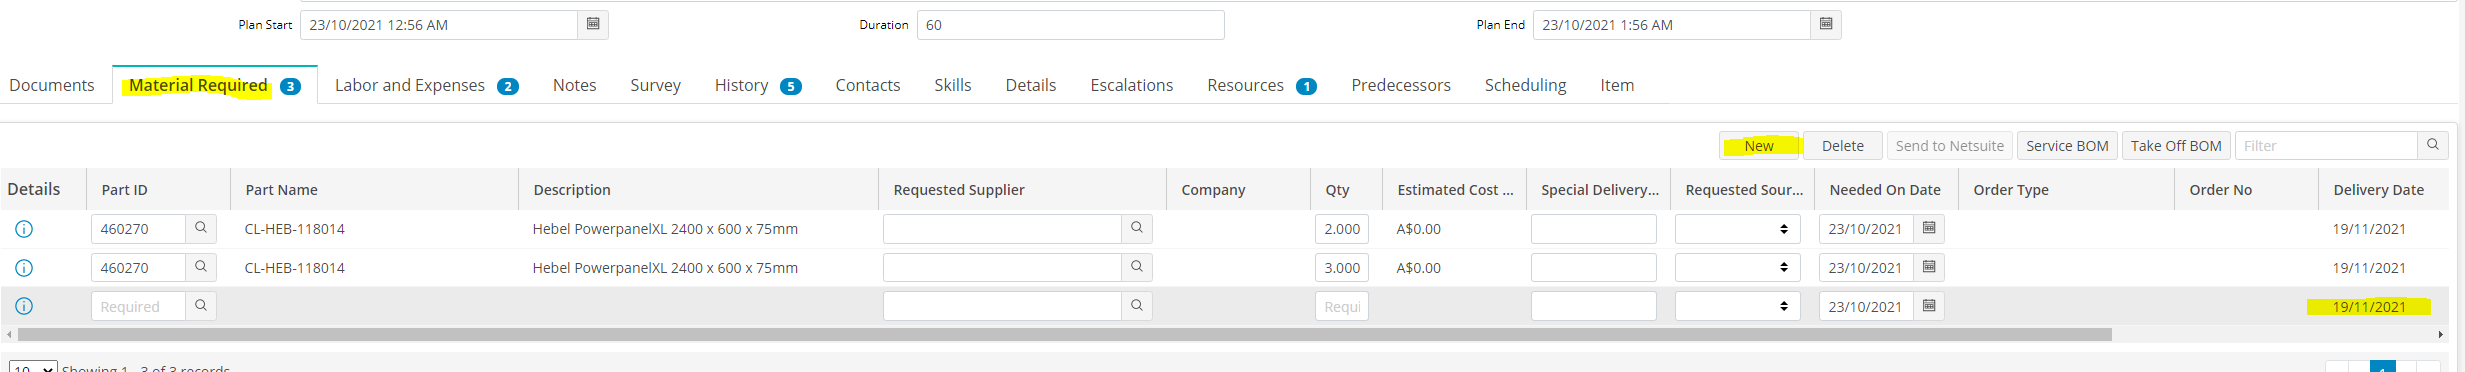Click Special Delivery field in 2.000 qty row
This screenshot has height=372, width=2465.
(1594, 229)
